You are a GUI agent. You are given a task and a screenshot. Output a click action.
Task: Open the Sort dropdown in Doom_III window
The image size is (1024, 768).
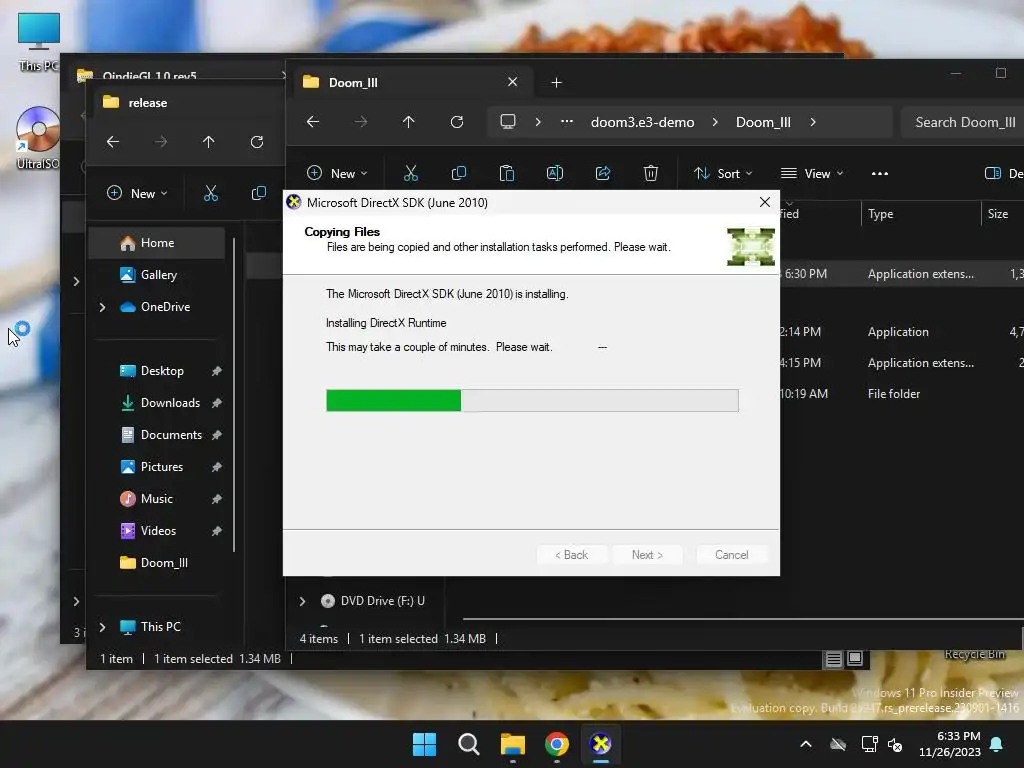click(723, 173)
